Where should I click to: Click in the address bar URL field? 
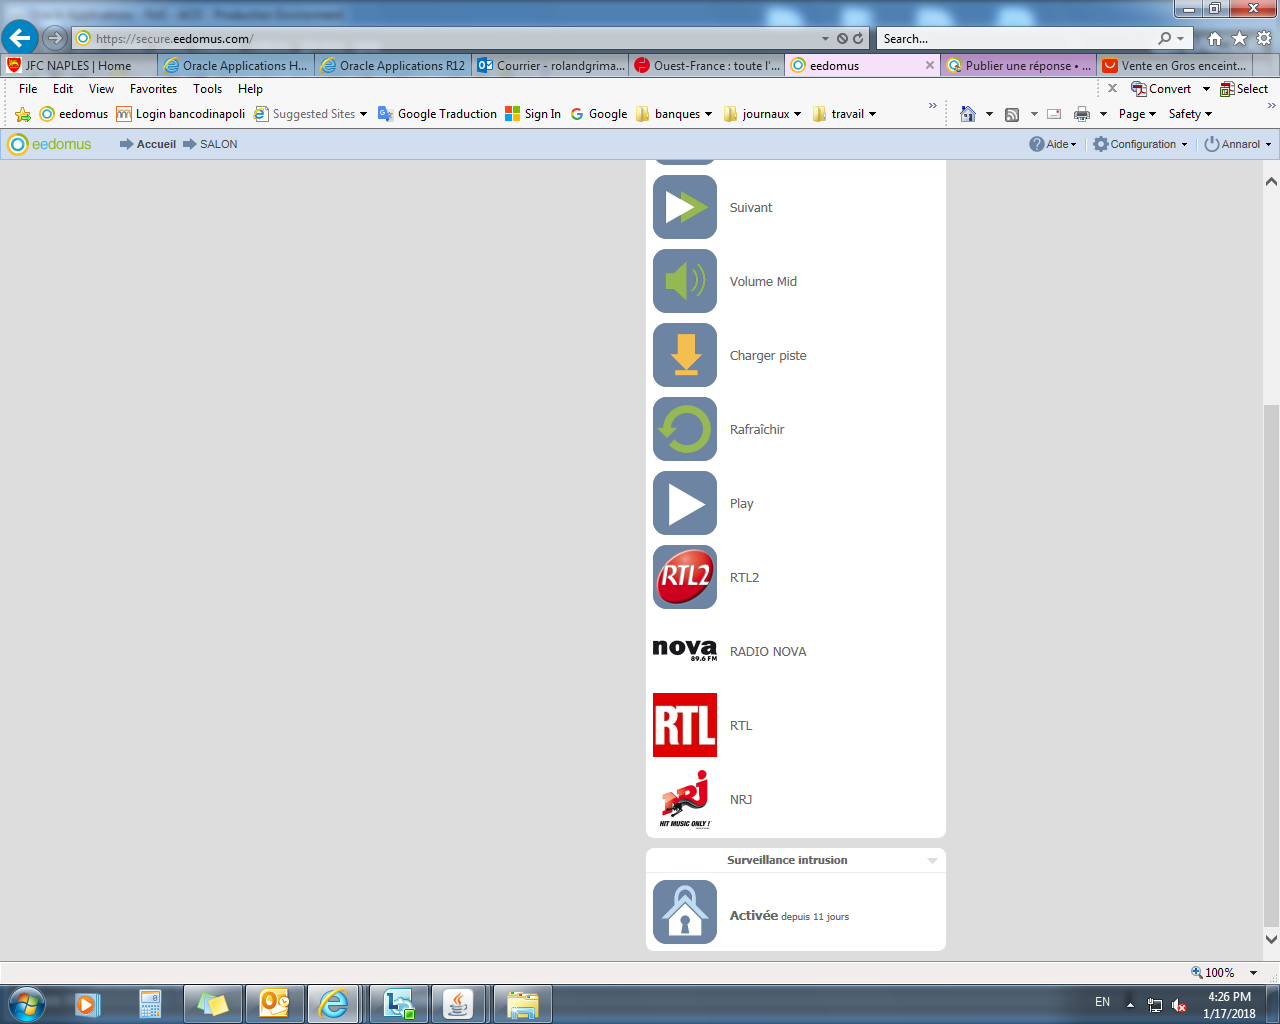pos(445,38)
